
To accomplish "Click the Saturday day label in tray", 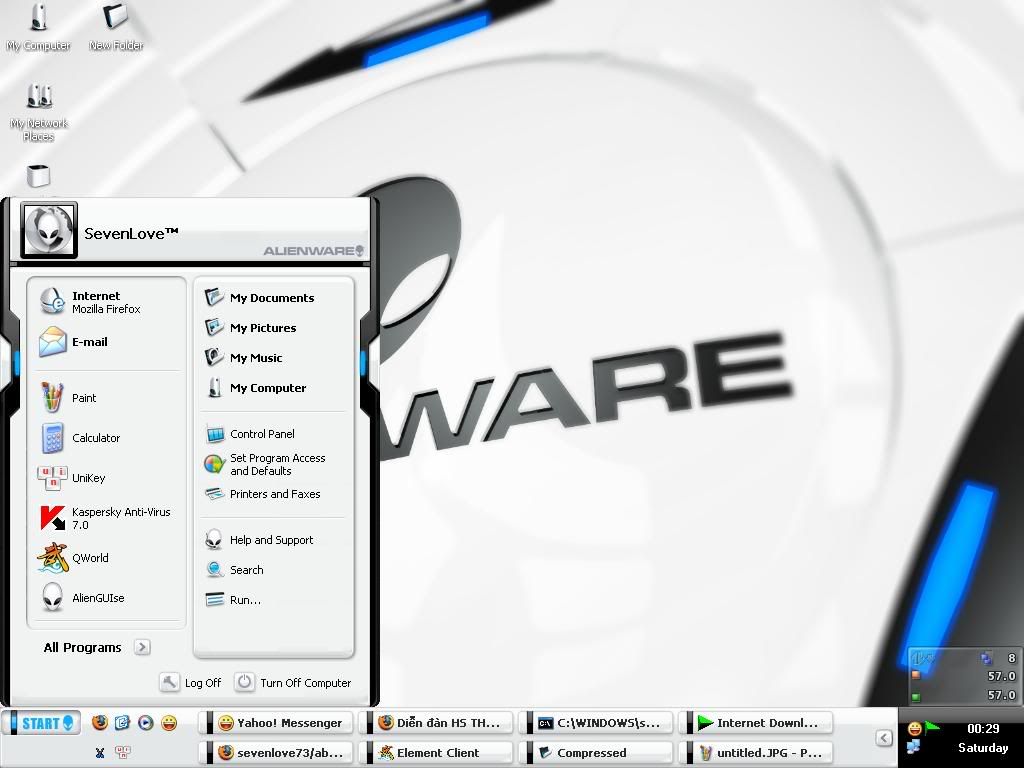I will (983, 748).
